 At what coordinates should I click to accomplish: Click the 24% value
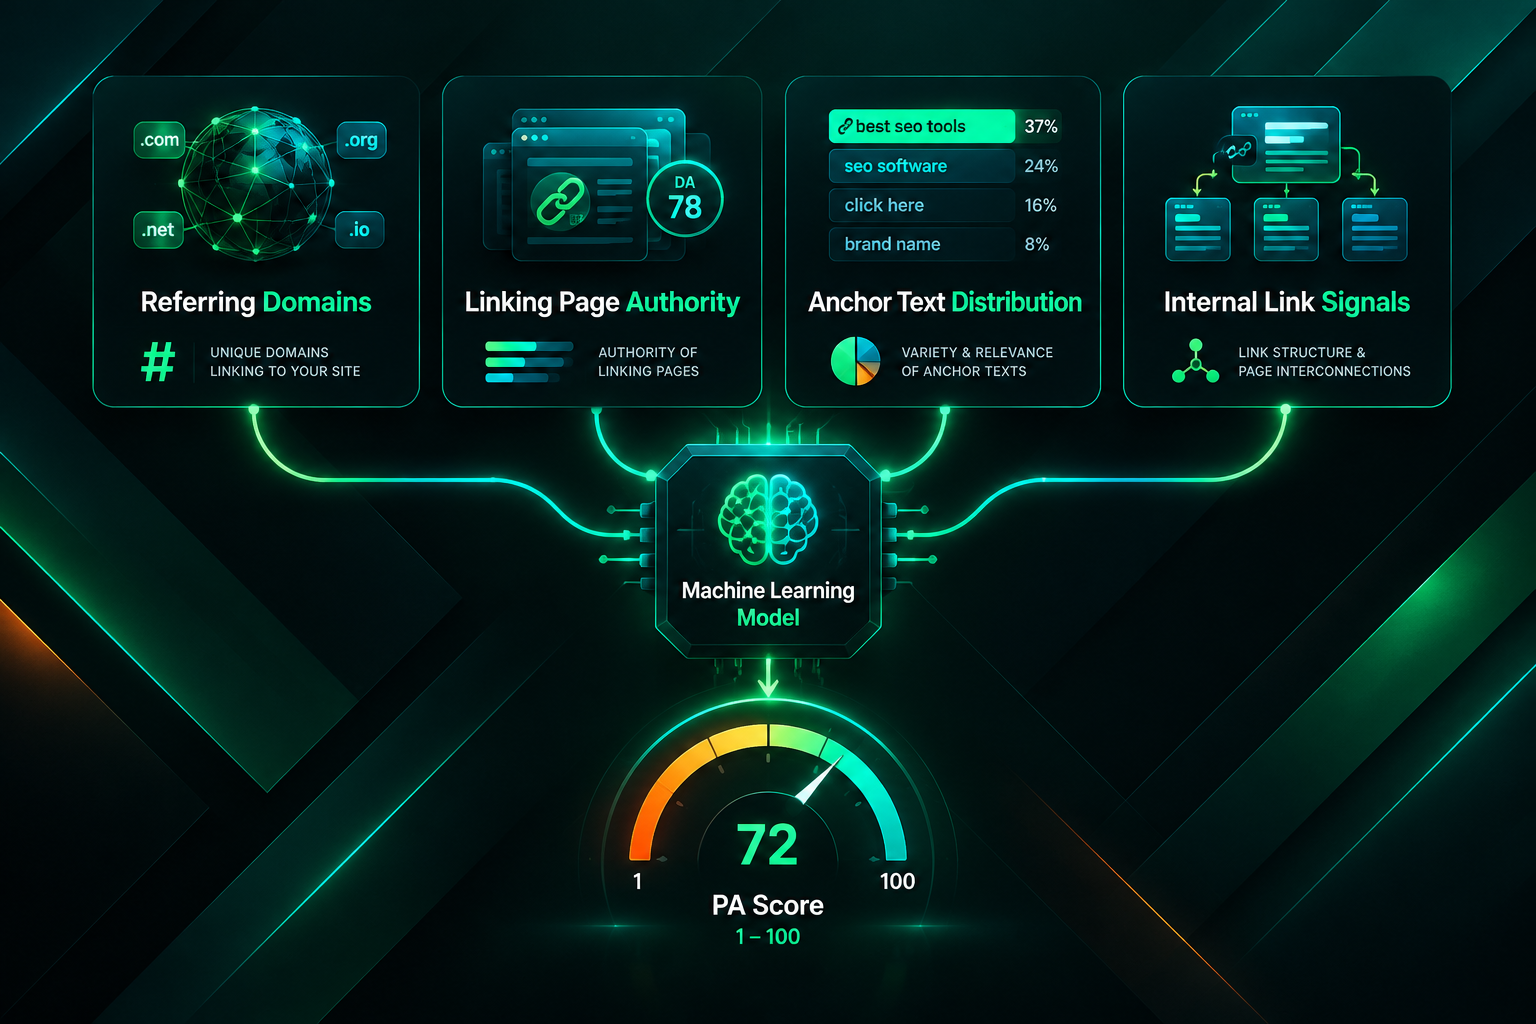coord(1041,166)
